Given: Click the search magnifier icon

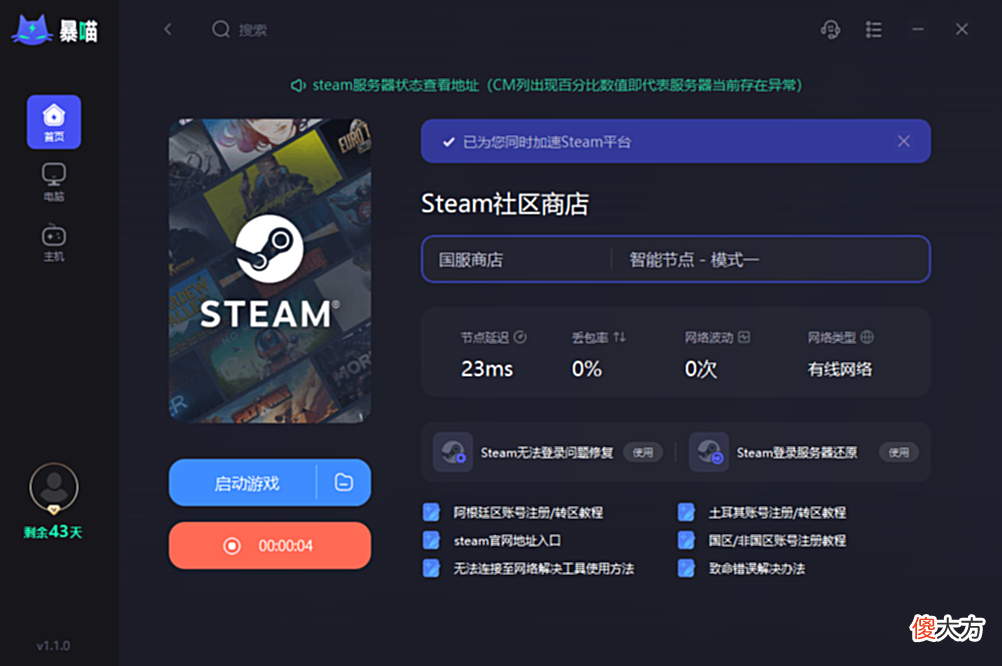Looking at the screenshot, I should (221, 29).
